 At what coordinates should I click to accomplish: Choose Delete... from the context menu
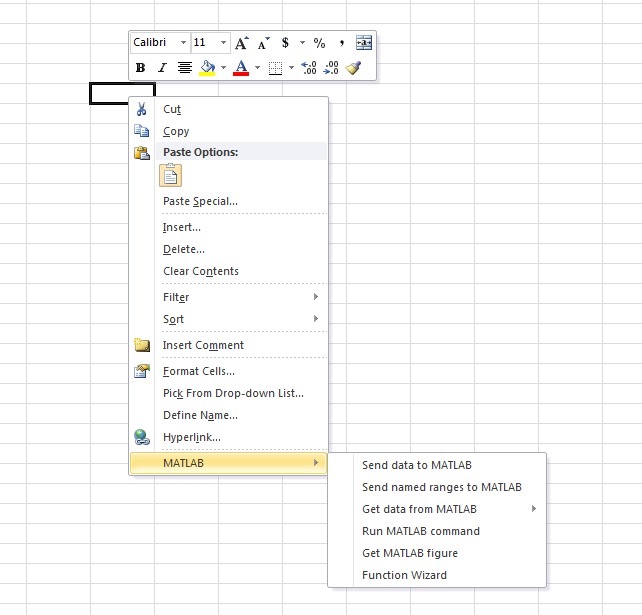[x=228, y=249]
